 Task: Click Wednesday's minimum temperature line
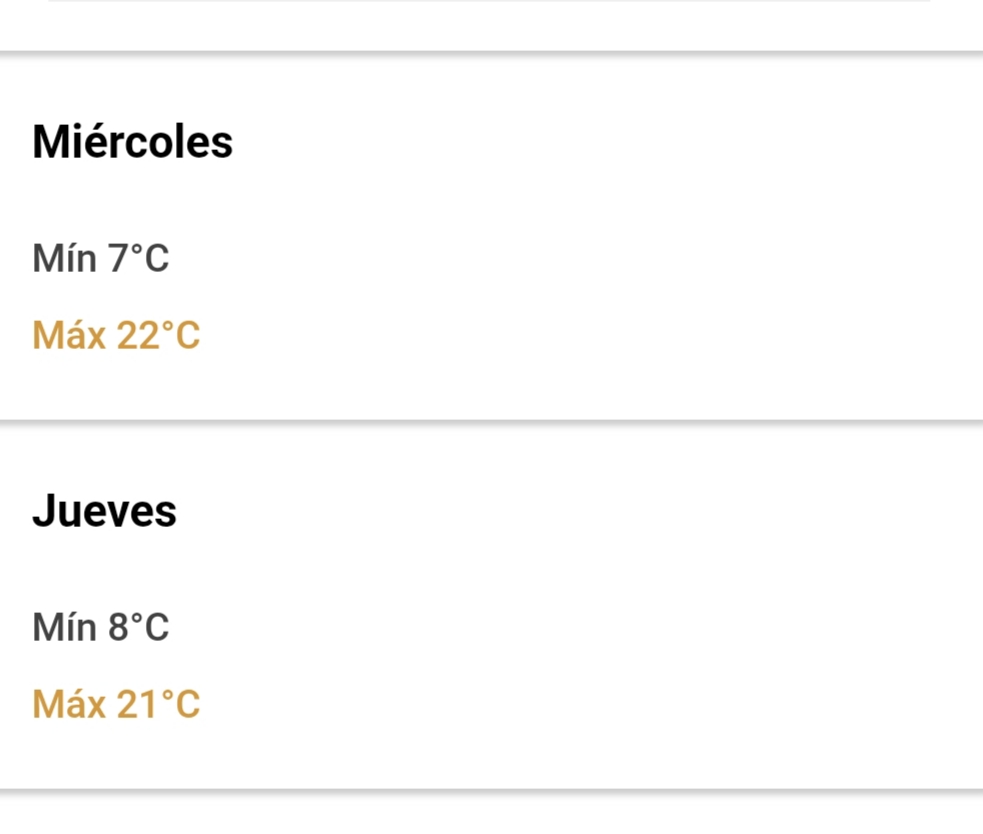pos(100,259)
